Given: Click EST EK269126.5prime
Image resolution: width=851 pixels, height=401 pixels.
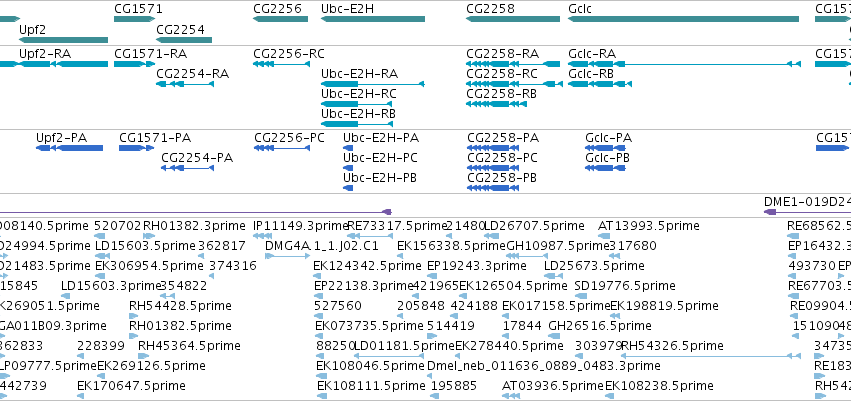Looking at the screenshot, I should pyautogui.click(x=103, y=376).
